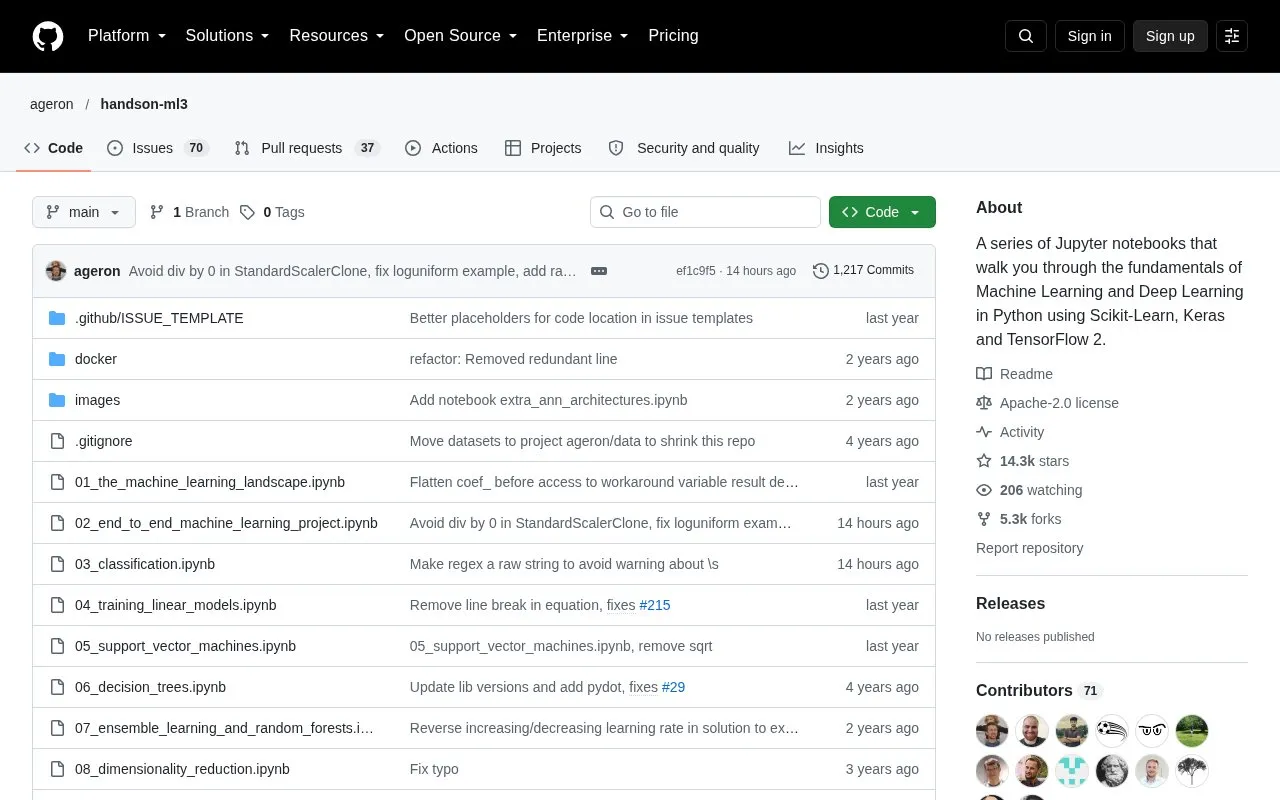Expand the Resources menu

coord(337,36)
